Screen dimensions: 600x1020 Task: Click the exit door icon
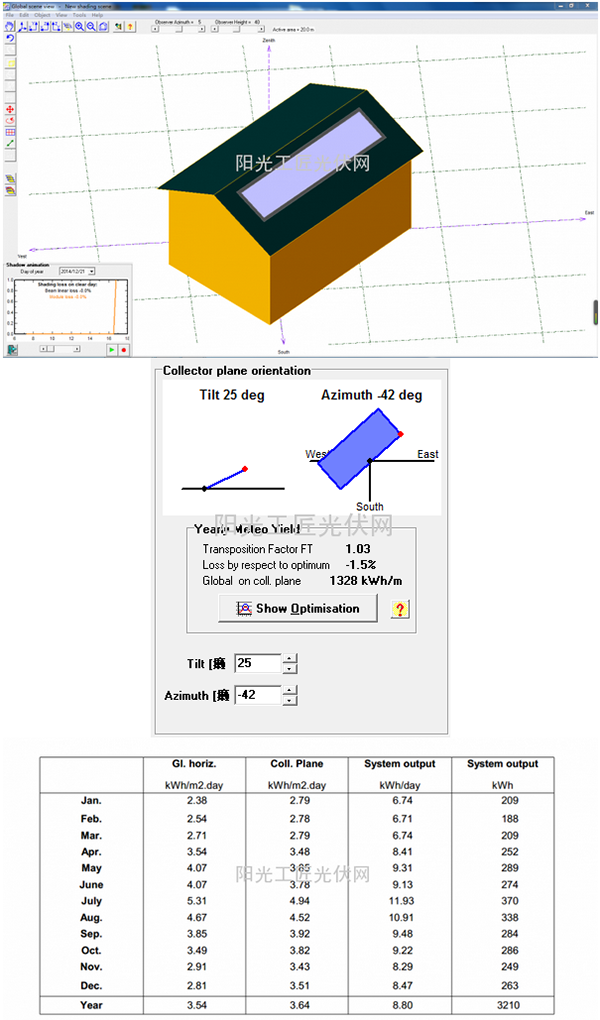pyautogui.click(x=12, y=350)
